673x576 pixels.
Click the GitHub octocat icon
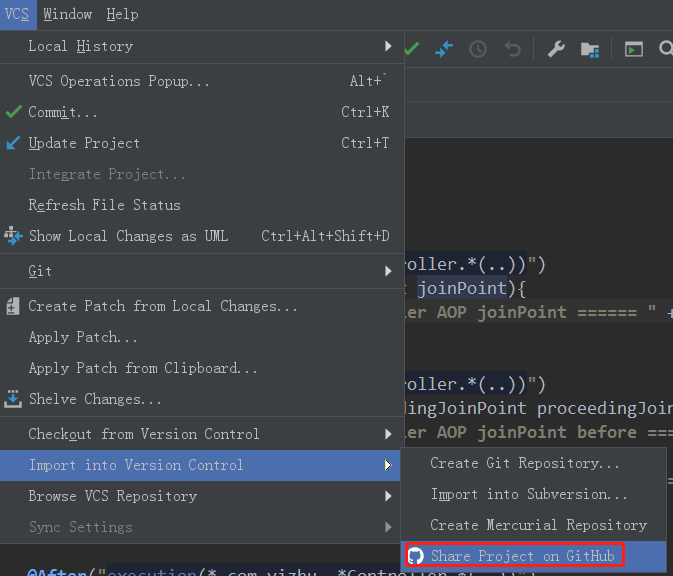[415, 556]
